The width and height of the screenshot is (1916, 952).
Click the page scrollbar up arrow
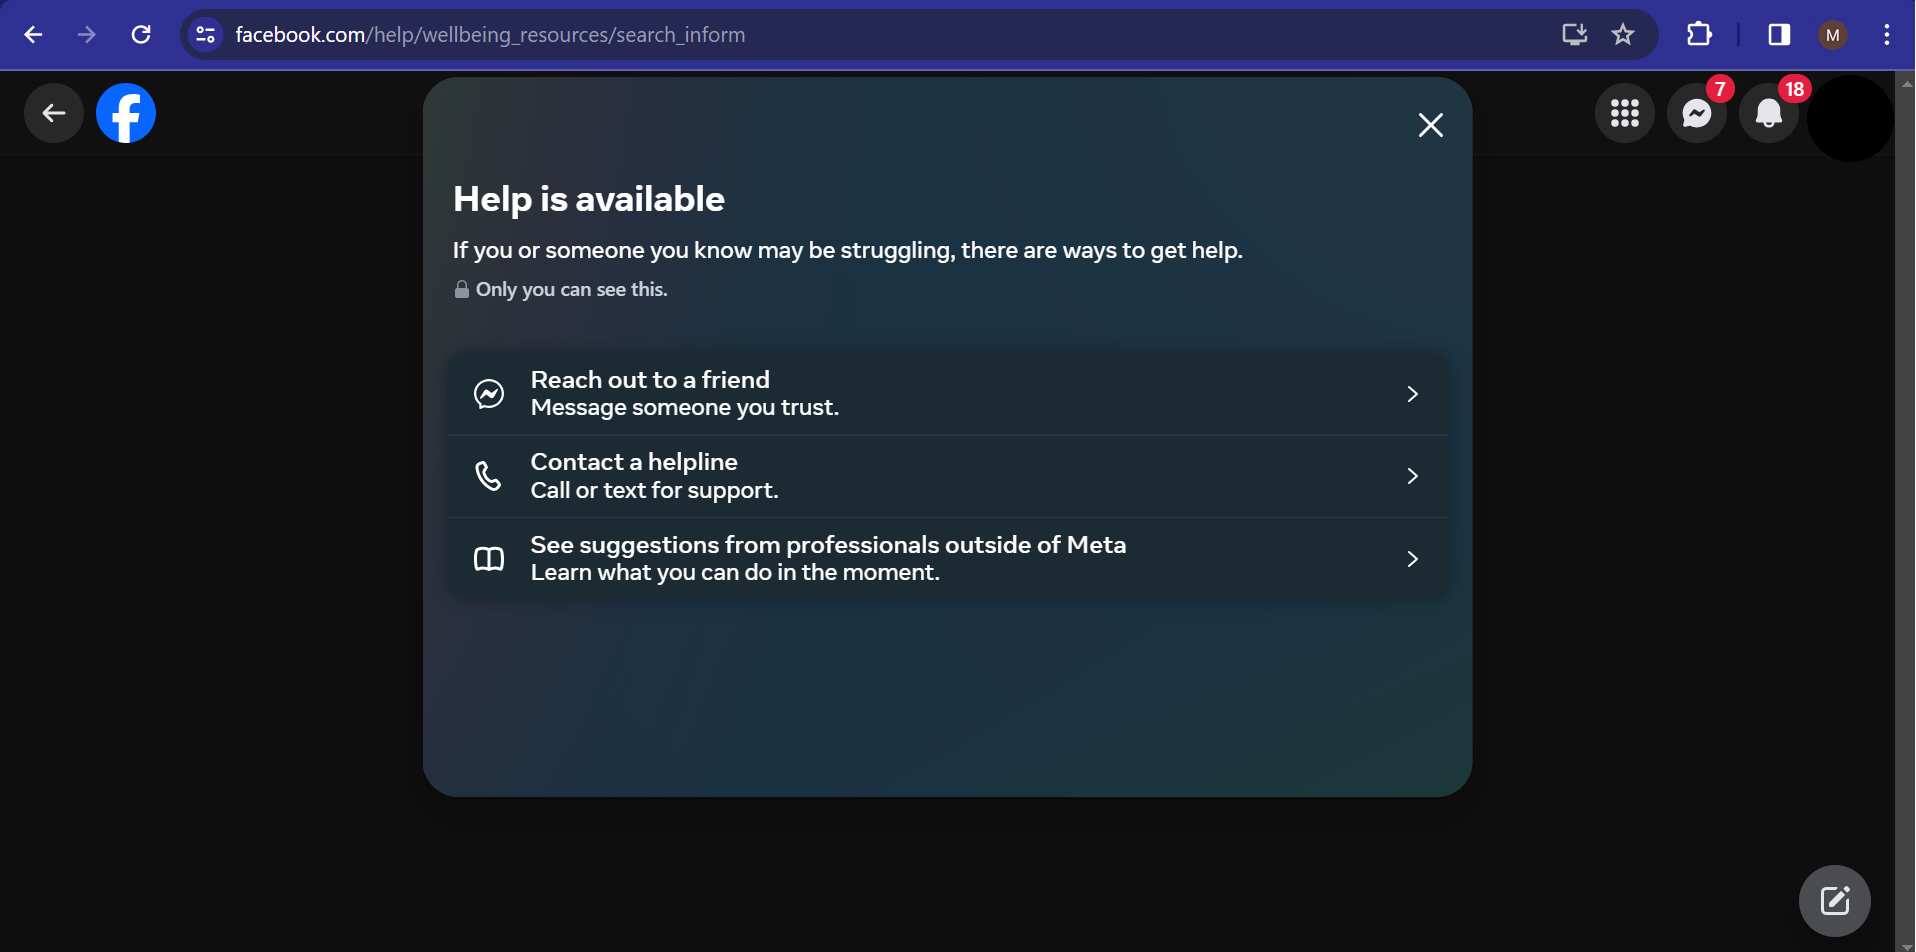tap(1906, 84)
